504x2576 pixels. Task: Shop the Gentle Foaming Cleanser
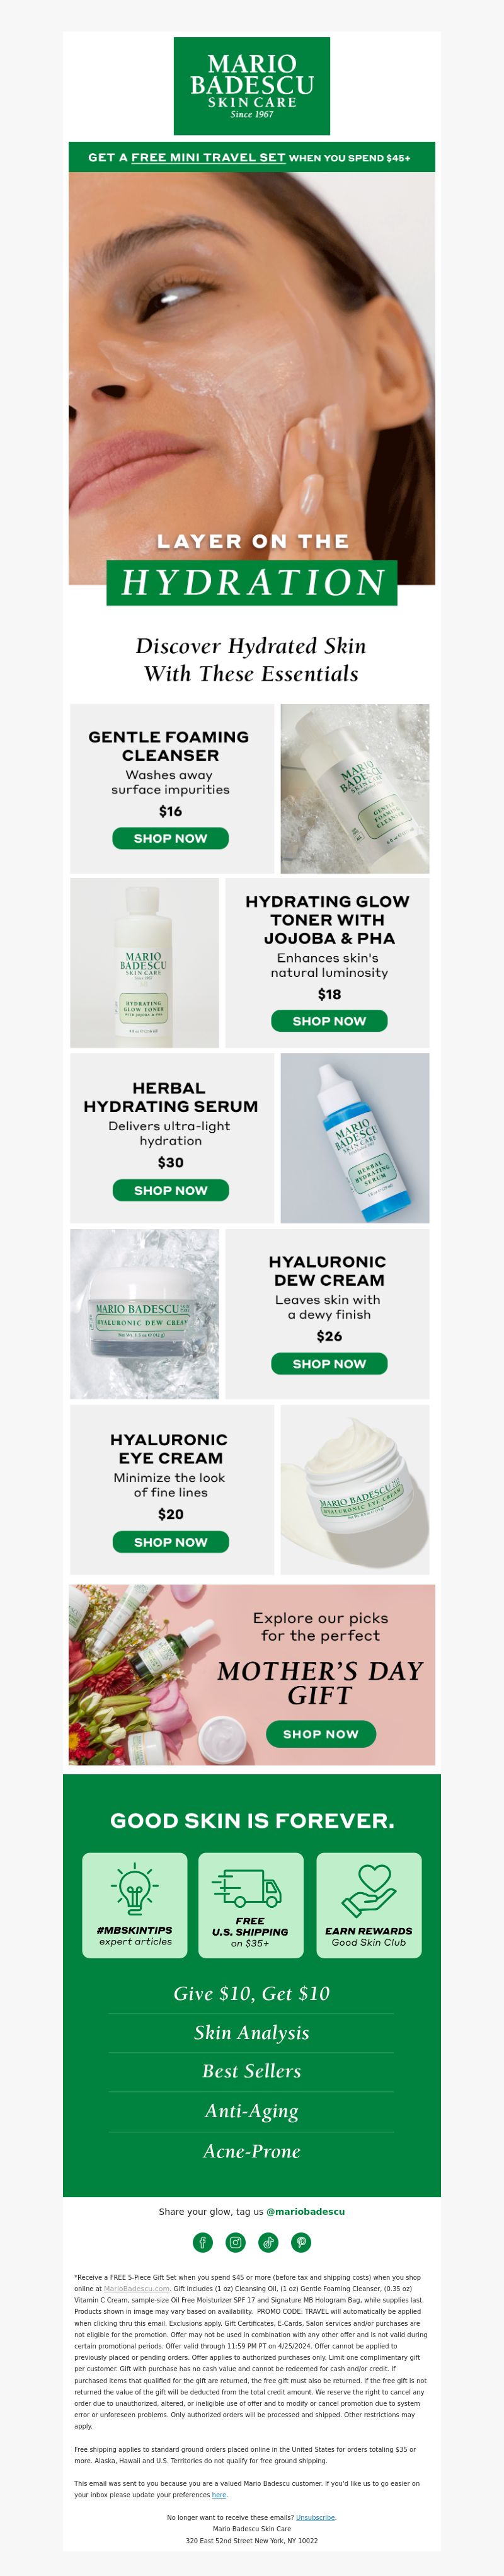170,838
